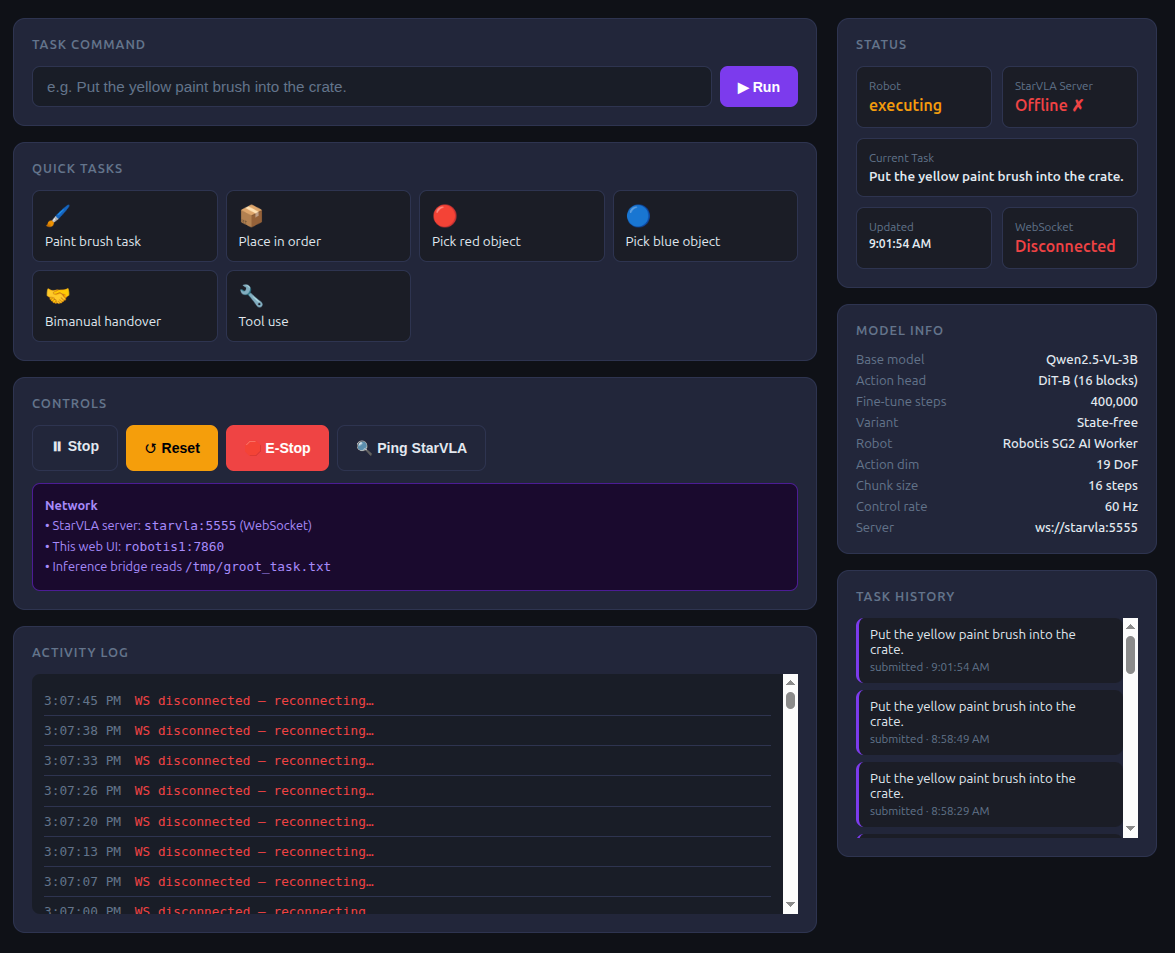Screen dimensions: 1175x953
Task: Click the wrench icon for Tool use
Action: (251, 296)
